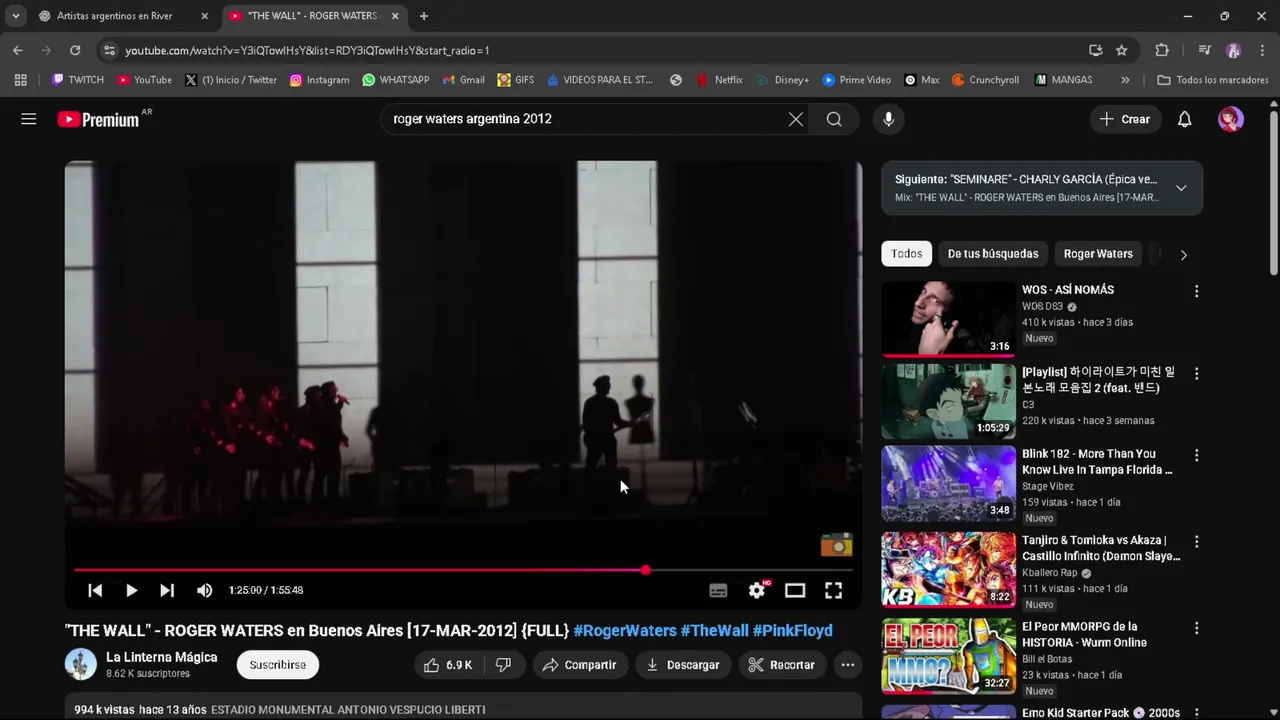Open a new browser tab
This screenshot has height=720, width=1280.
pos(424,16)
